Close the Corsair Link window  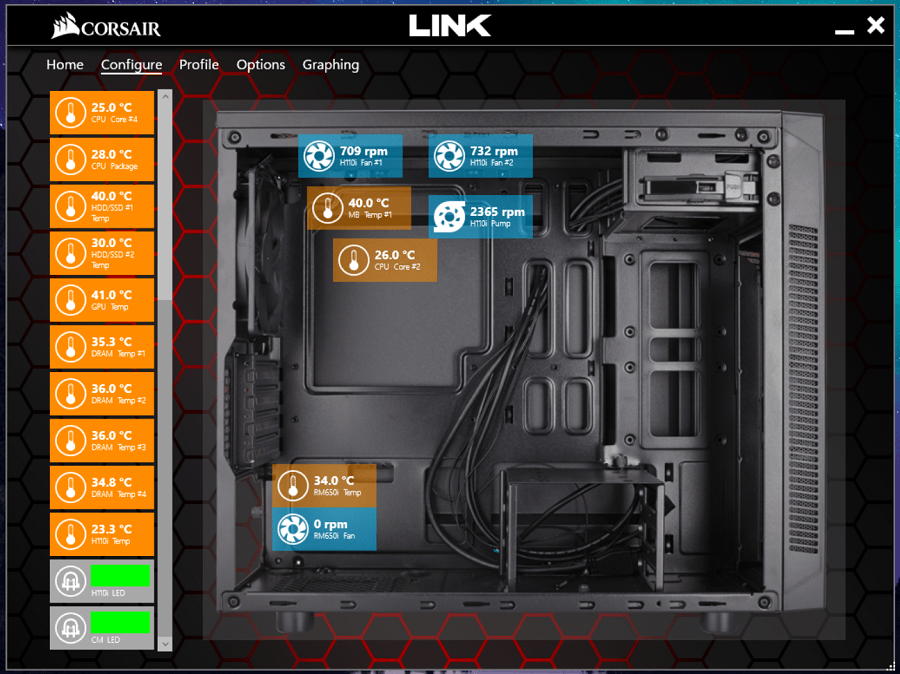coord(876,25)
